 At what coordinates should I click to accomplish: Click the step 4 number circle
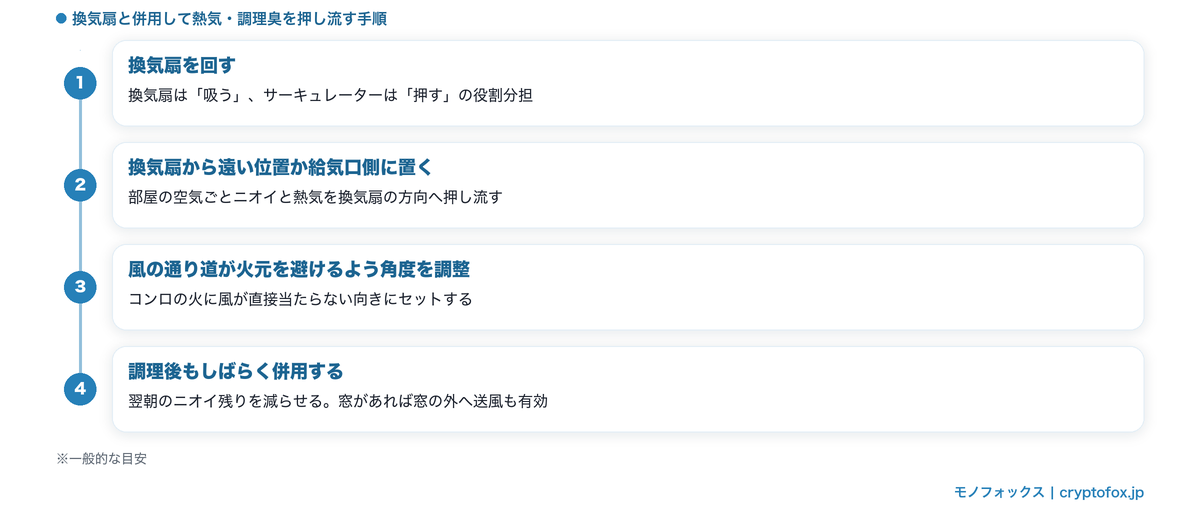(x=80, y=389)
